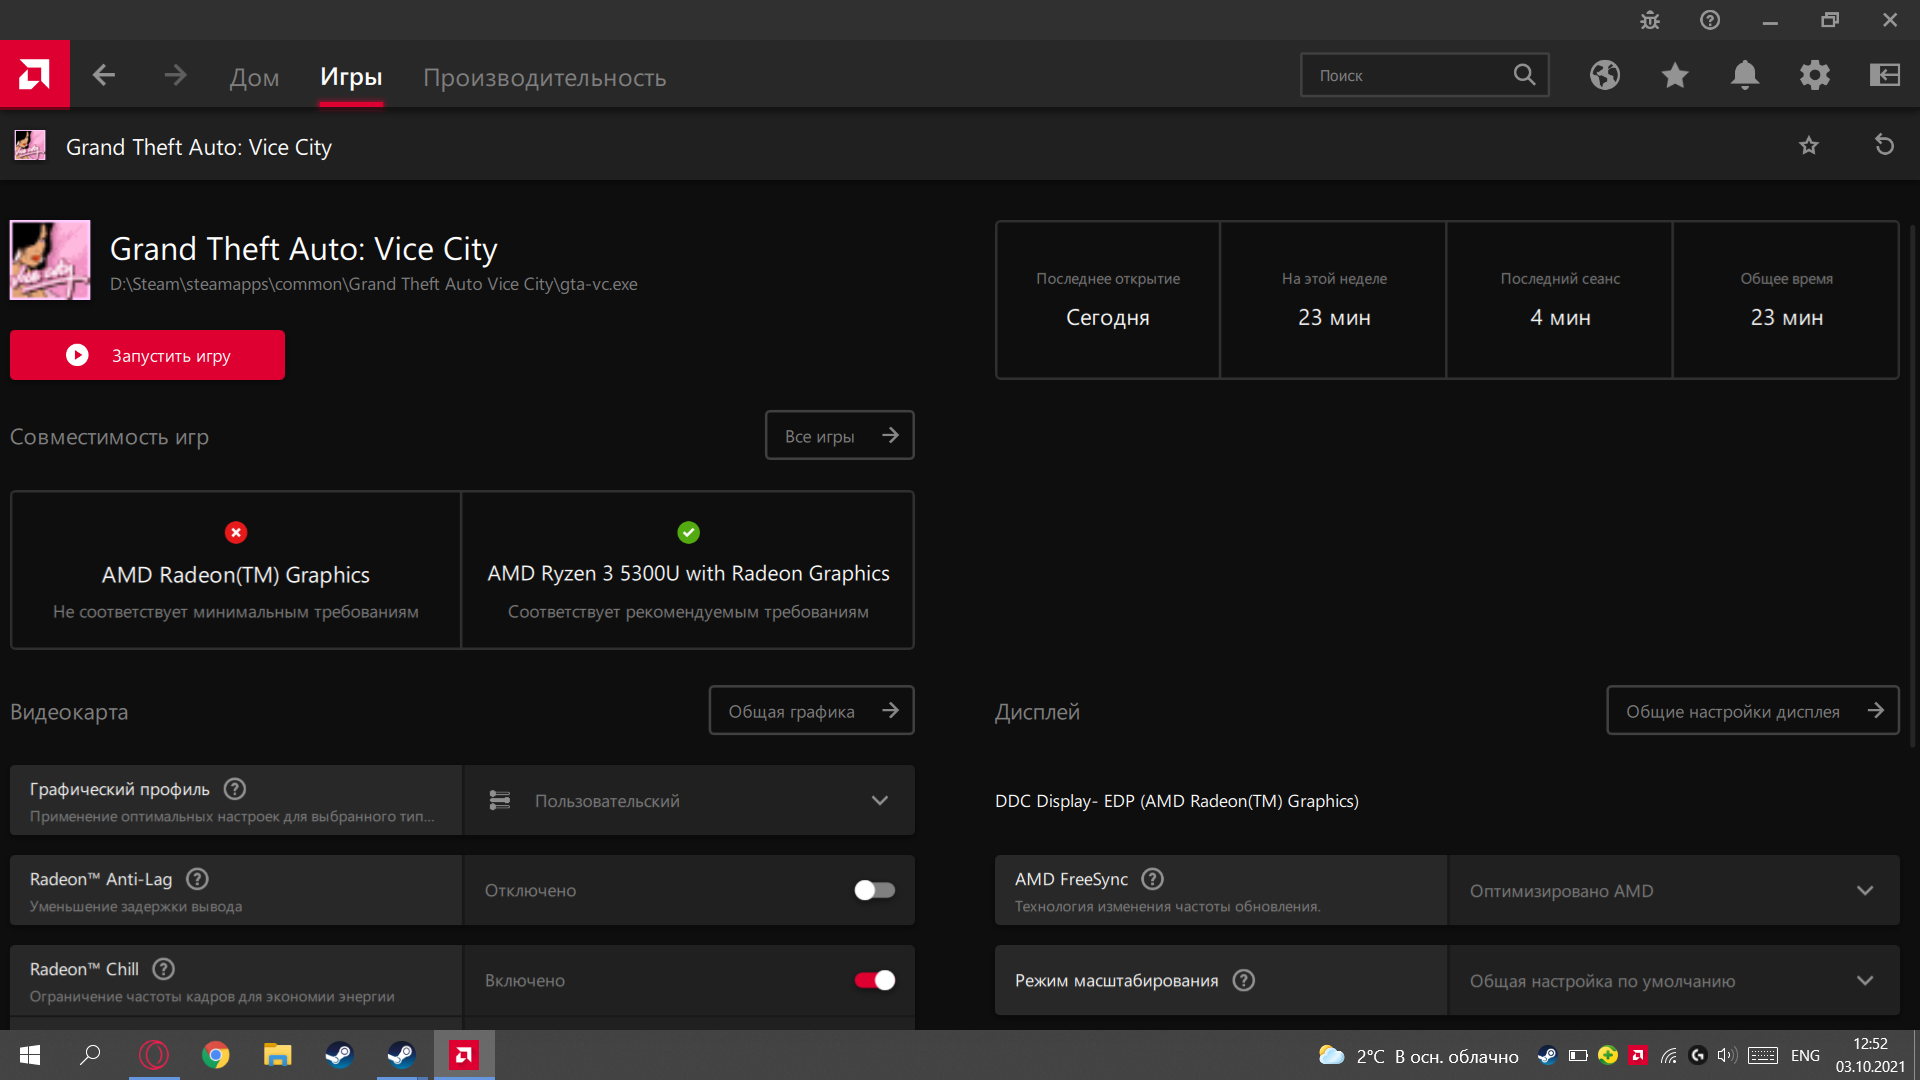
Task: Toggle the sidebar panel icon
Action: [x=1885, y=75]
